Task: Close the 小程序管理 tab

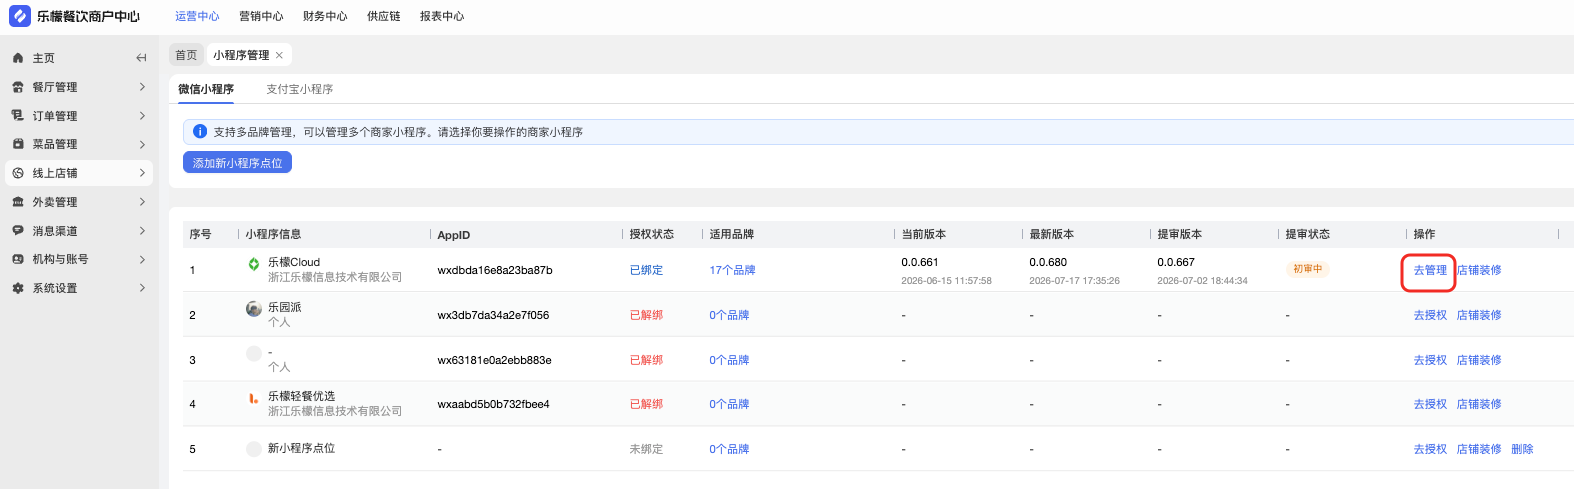Action: click(x=279, y=55)
